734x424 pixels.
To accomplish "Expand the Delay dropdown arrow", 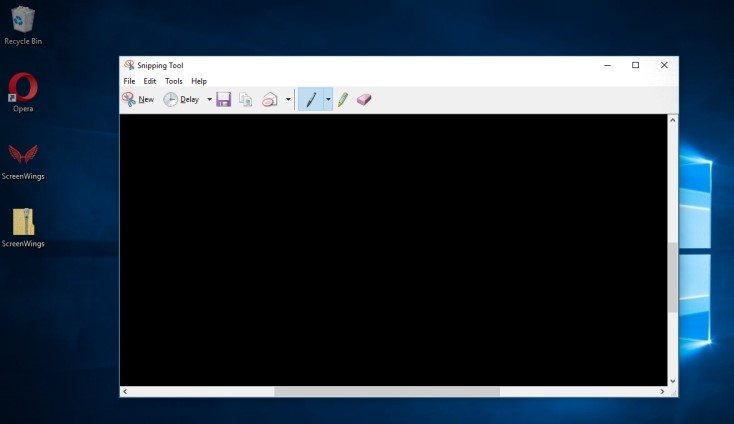I will tap(209, 100).
